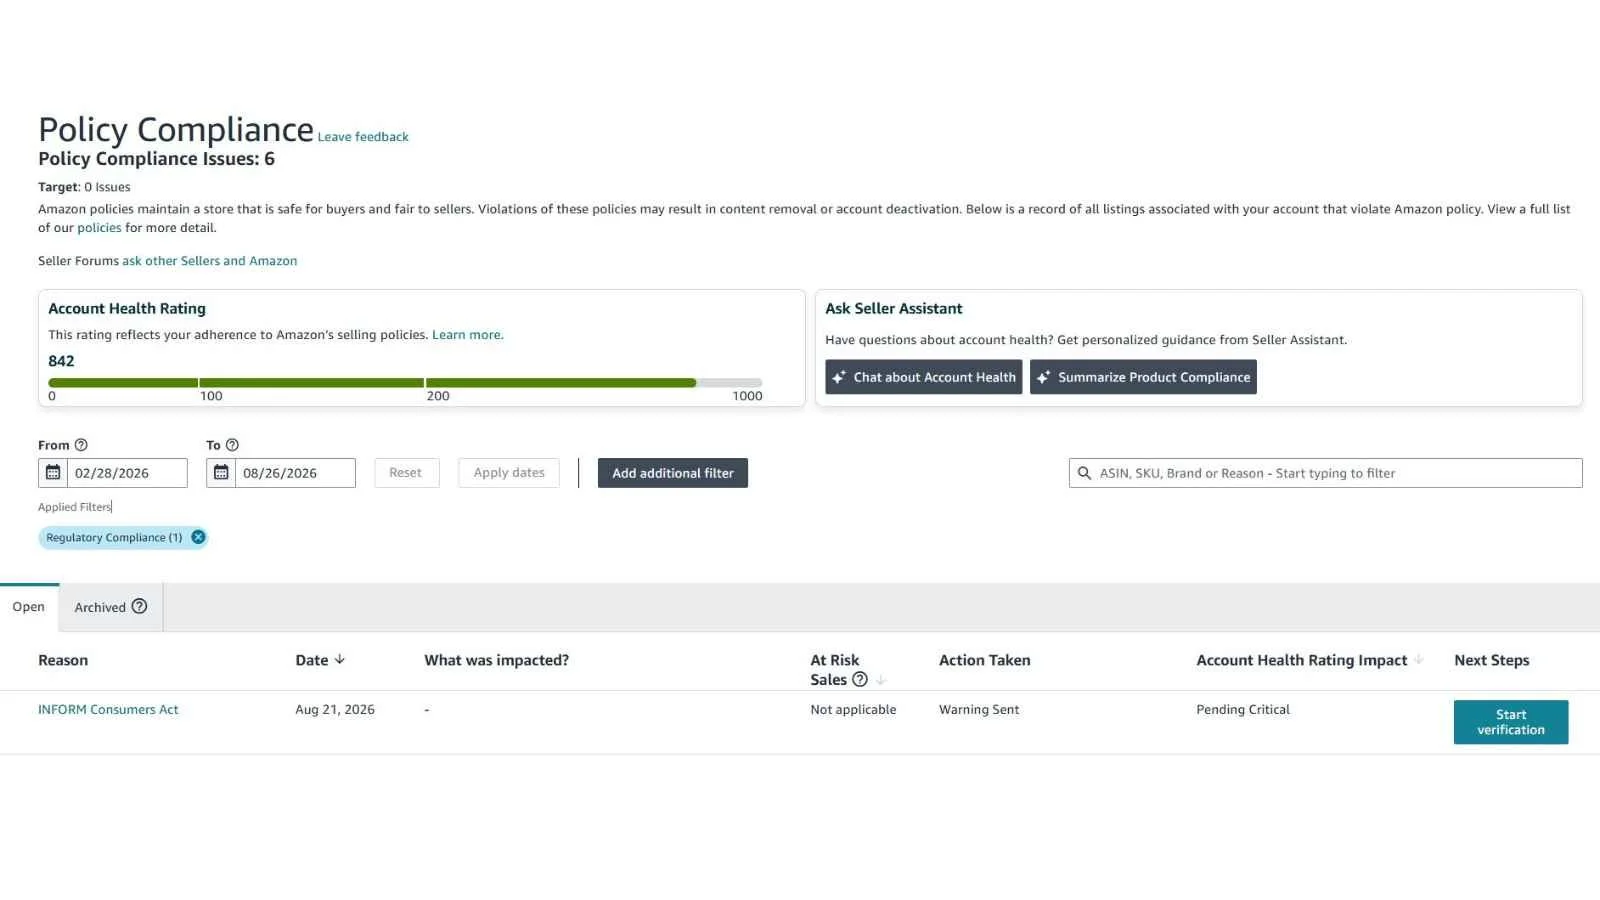Click the Account Health Rating progress bar
1600x900 pixels.
pos(405,383)
